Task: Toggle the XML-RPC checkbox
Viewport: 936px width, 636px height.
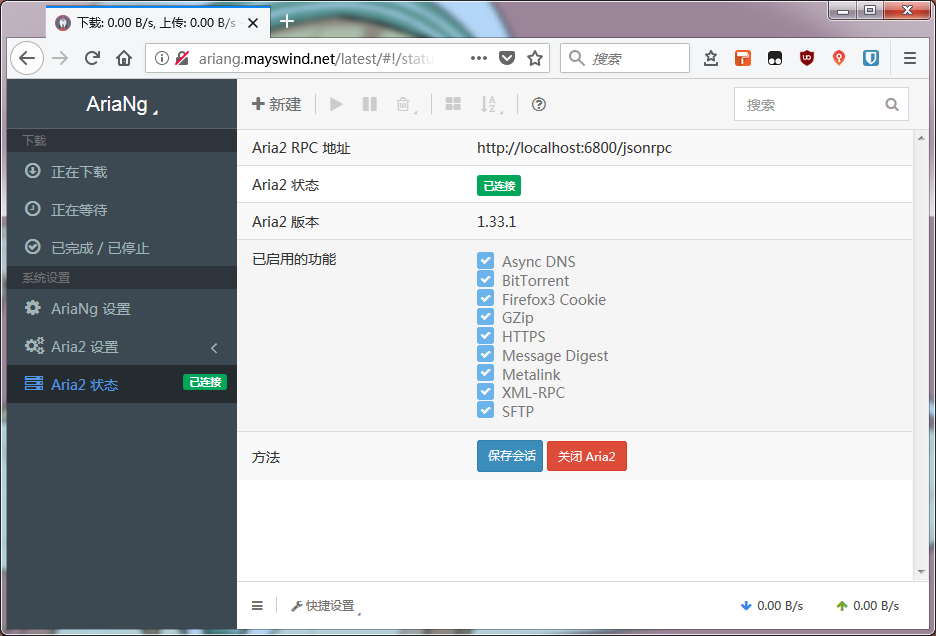Action: pos(485,392)
